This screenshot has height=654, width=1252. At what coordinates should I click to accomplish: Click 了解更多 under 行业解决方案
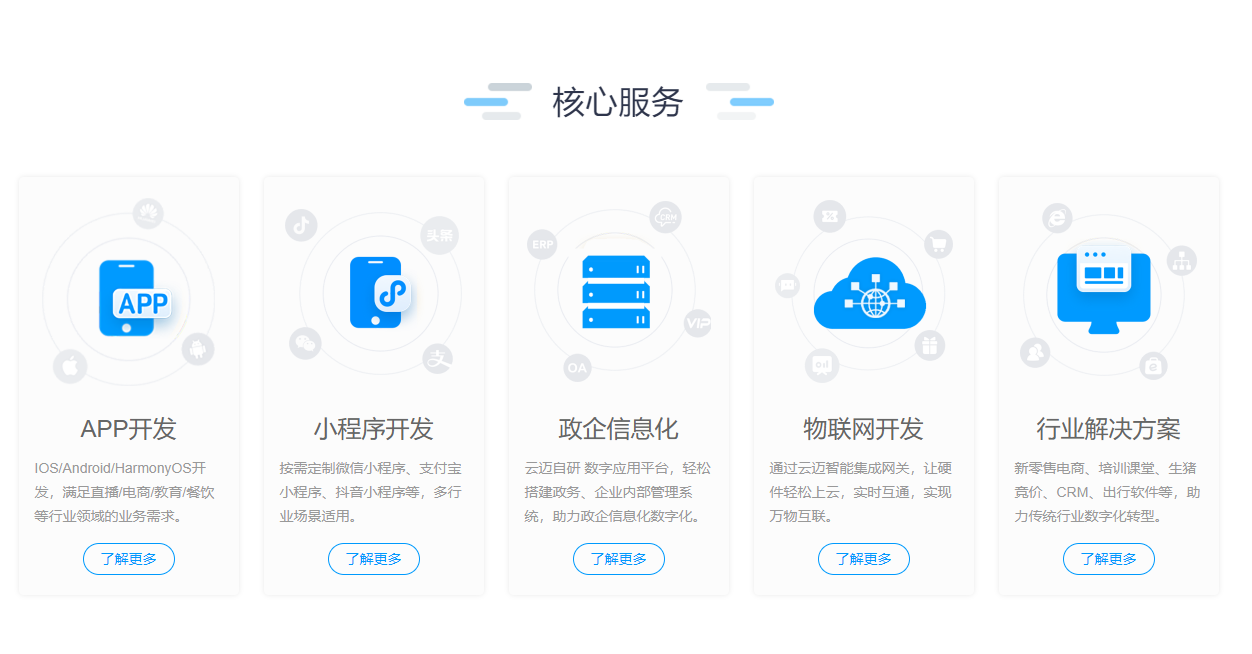click(1109, 559)
